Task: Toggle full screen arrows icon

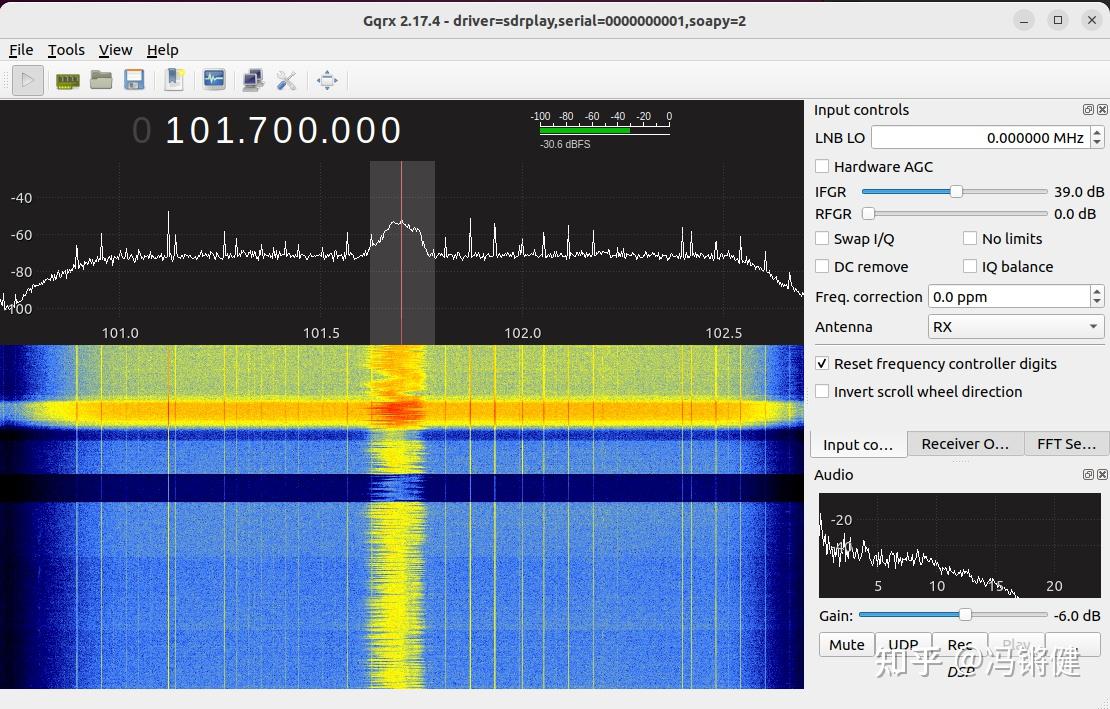Action: click(x=327, y=81)
